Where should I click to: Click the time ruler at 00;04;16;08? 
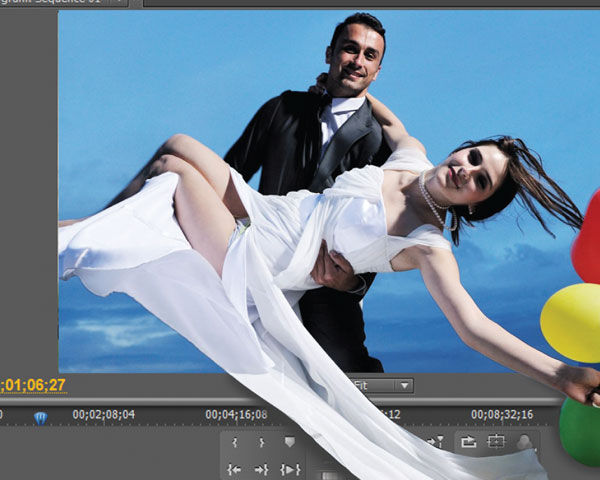pyautogui.click(x=236, y=414)
